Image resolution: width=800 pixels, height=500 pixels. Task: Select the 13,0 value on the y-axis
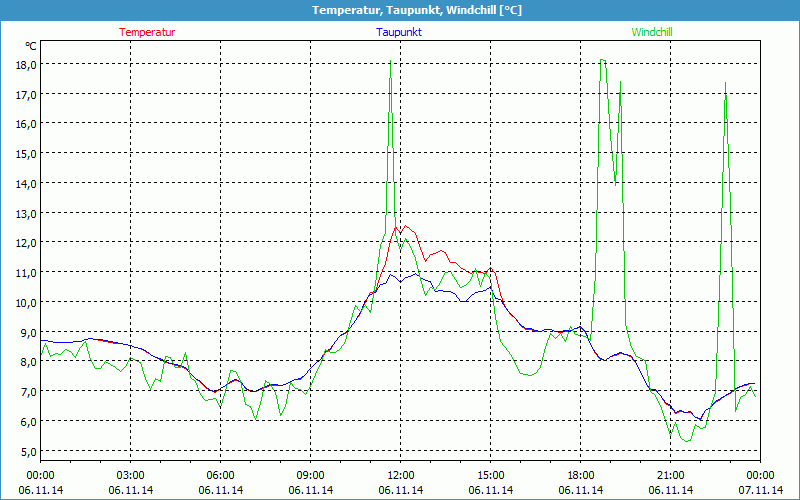point(26,213)
